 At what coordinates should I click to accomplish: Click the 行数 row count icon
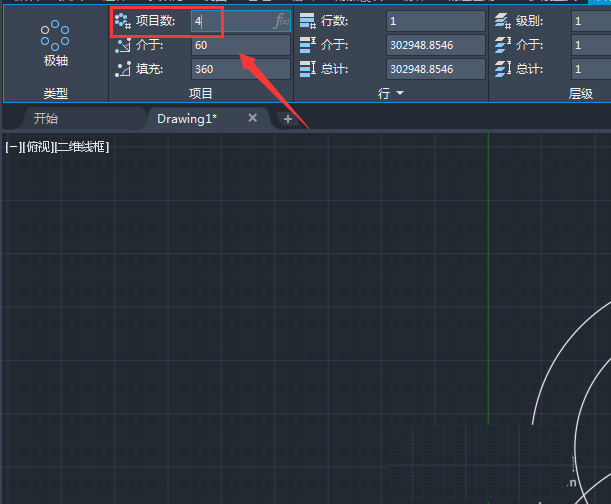(307, 21)
